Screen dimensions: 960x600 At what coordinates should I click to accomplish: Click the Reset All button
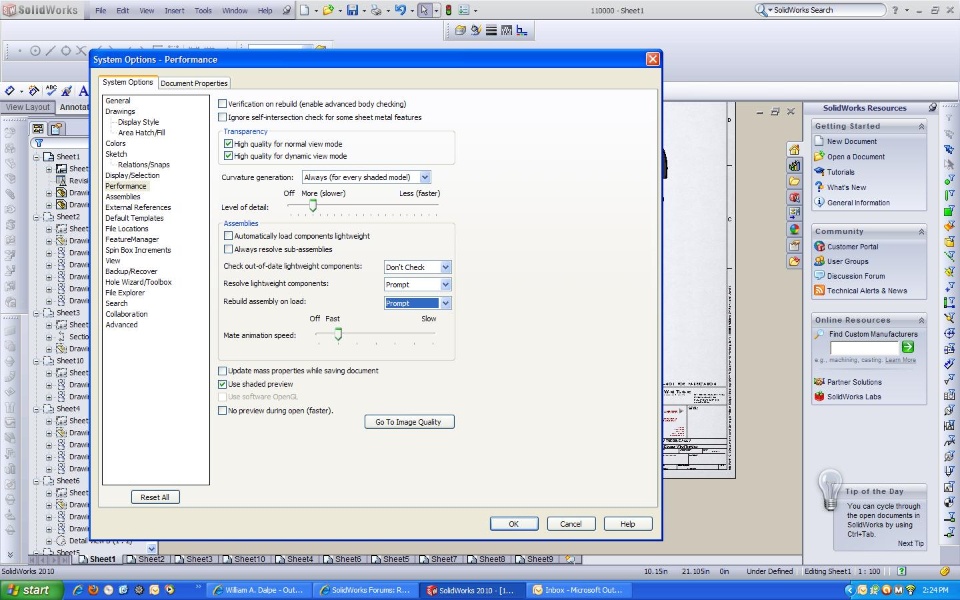coord(155,497)
